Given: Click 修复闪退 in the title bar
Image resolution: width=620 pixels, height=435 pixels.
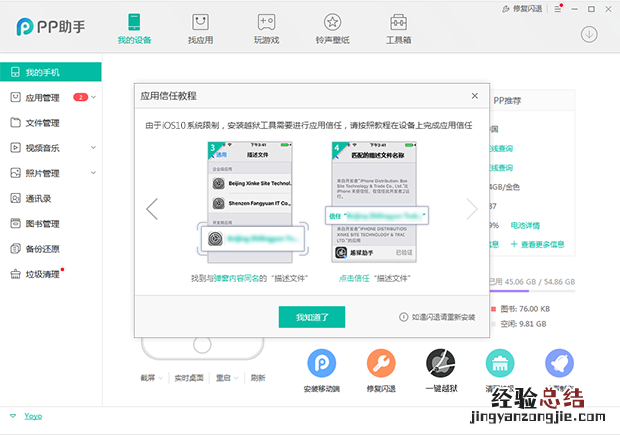Looking at the screenshot, I should click(522, 9).
